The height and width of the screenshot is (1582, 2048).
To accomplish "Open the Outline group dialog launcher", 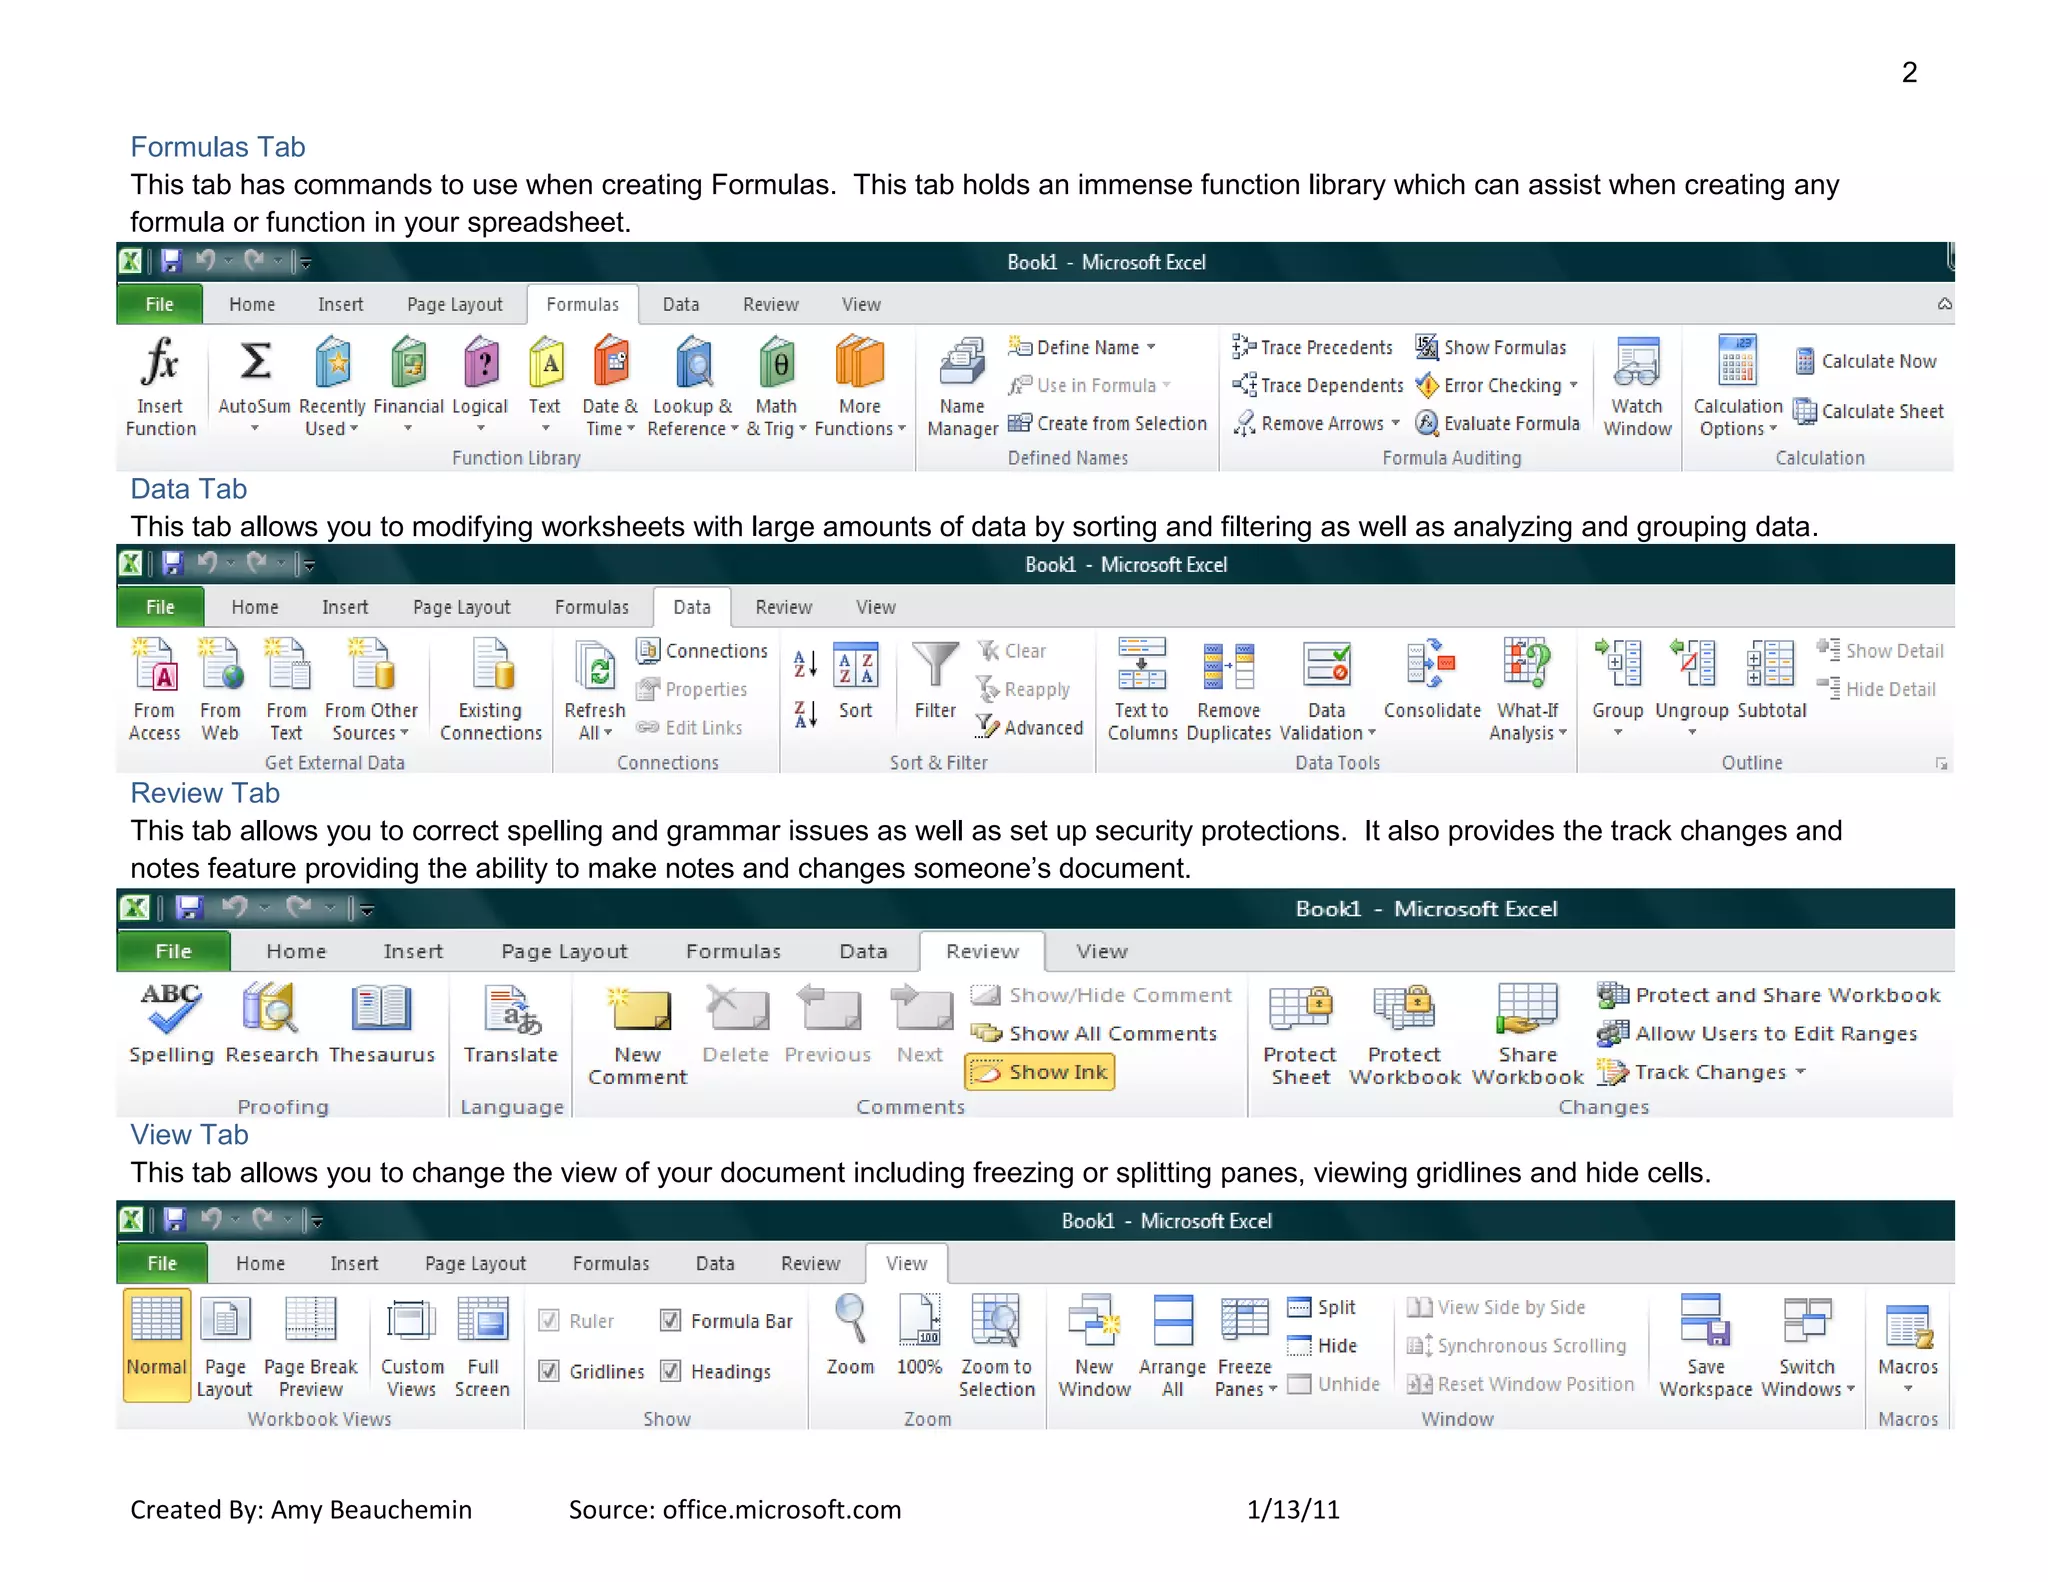I will [x=1941, y=763].
